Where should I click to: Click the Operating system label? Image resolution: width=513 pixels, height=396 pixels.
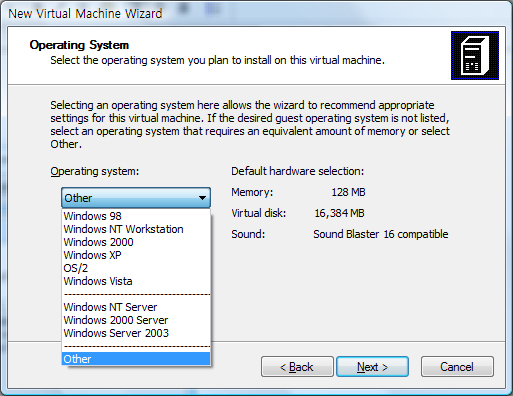pyautogui.click(x=95, y=171)
